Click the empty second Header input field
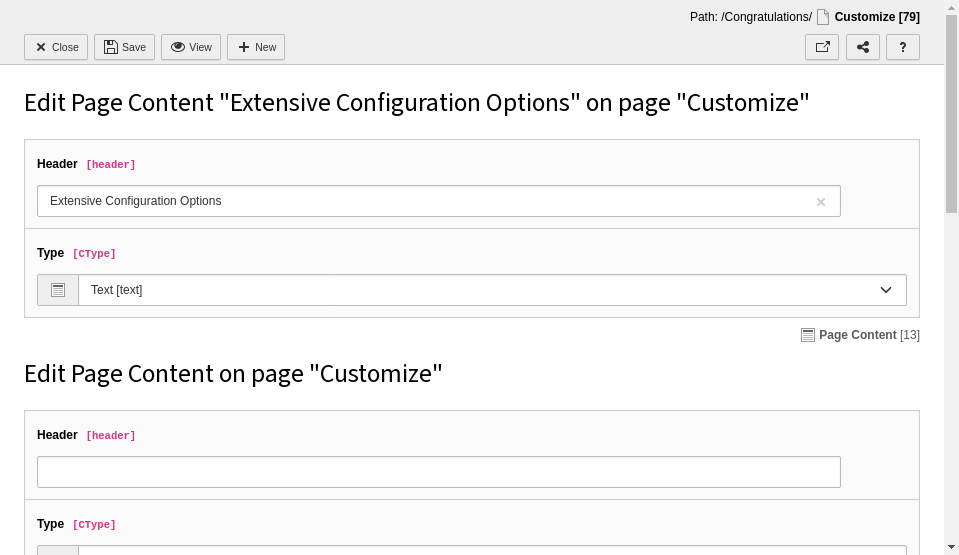This screenshot has height=555, width=959. click(x=439, y=472)
